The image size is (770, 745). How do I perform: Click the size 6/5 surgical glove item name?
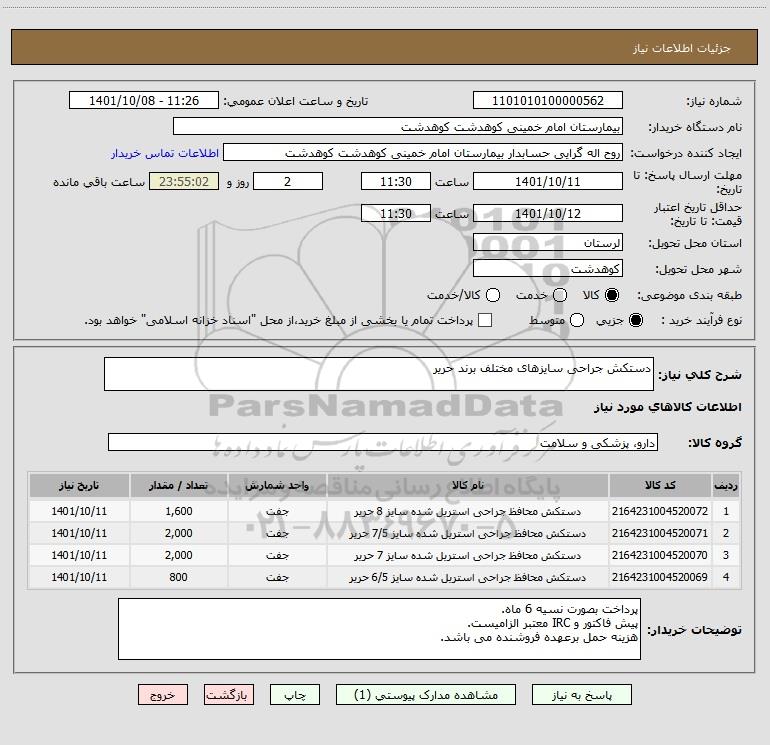point(468,578)
